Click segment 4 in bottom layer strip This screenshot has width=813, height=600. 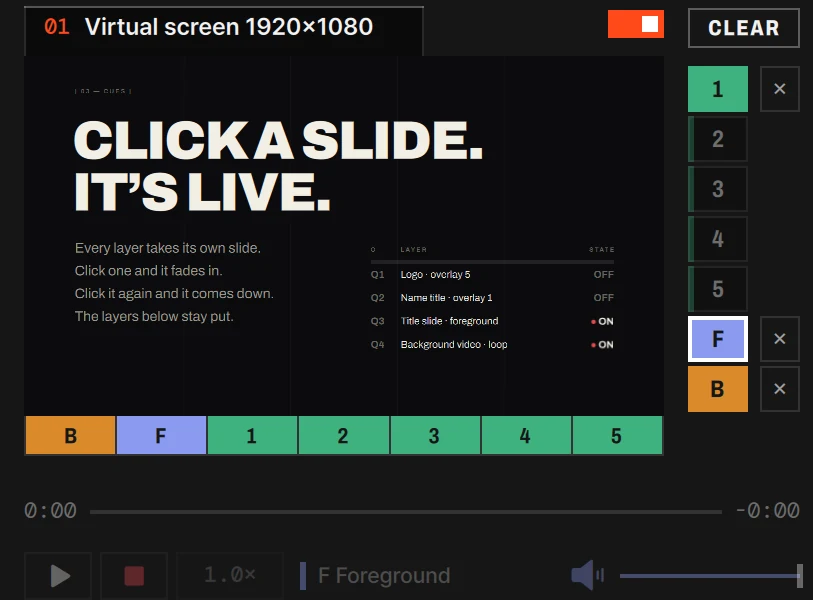tap(526, 435)
